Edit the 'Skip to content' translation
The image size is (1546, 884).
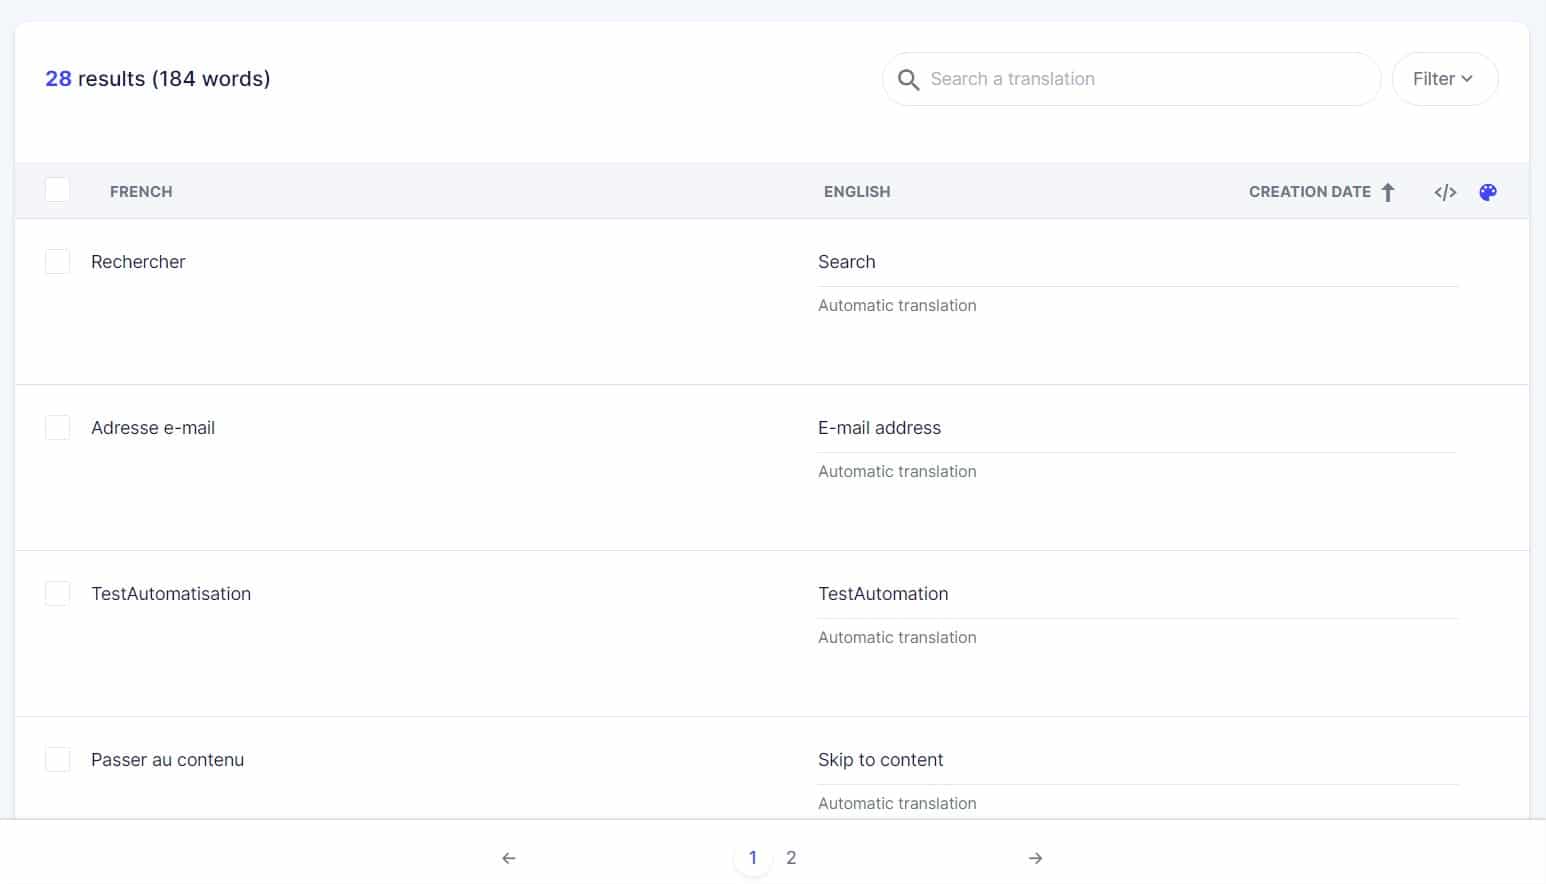[x=1136, y=760]
